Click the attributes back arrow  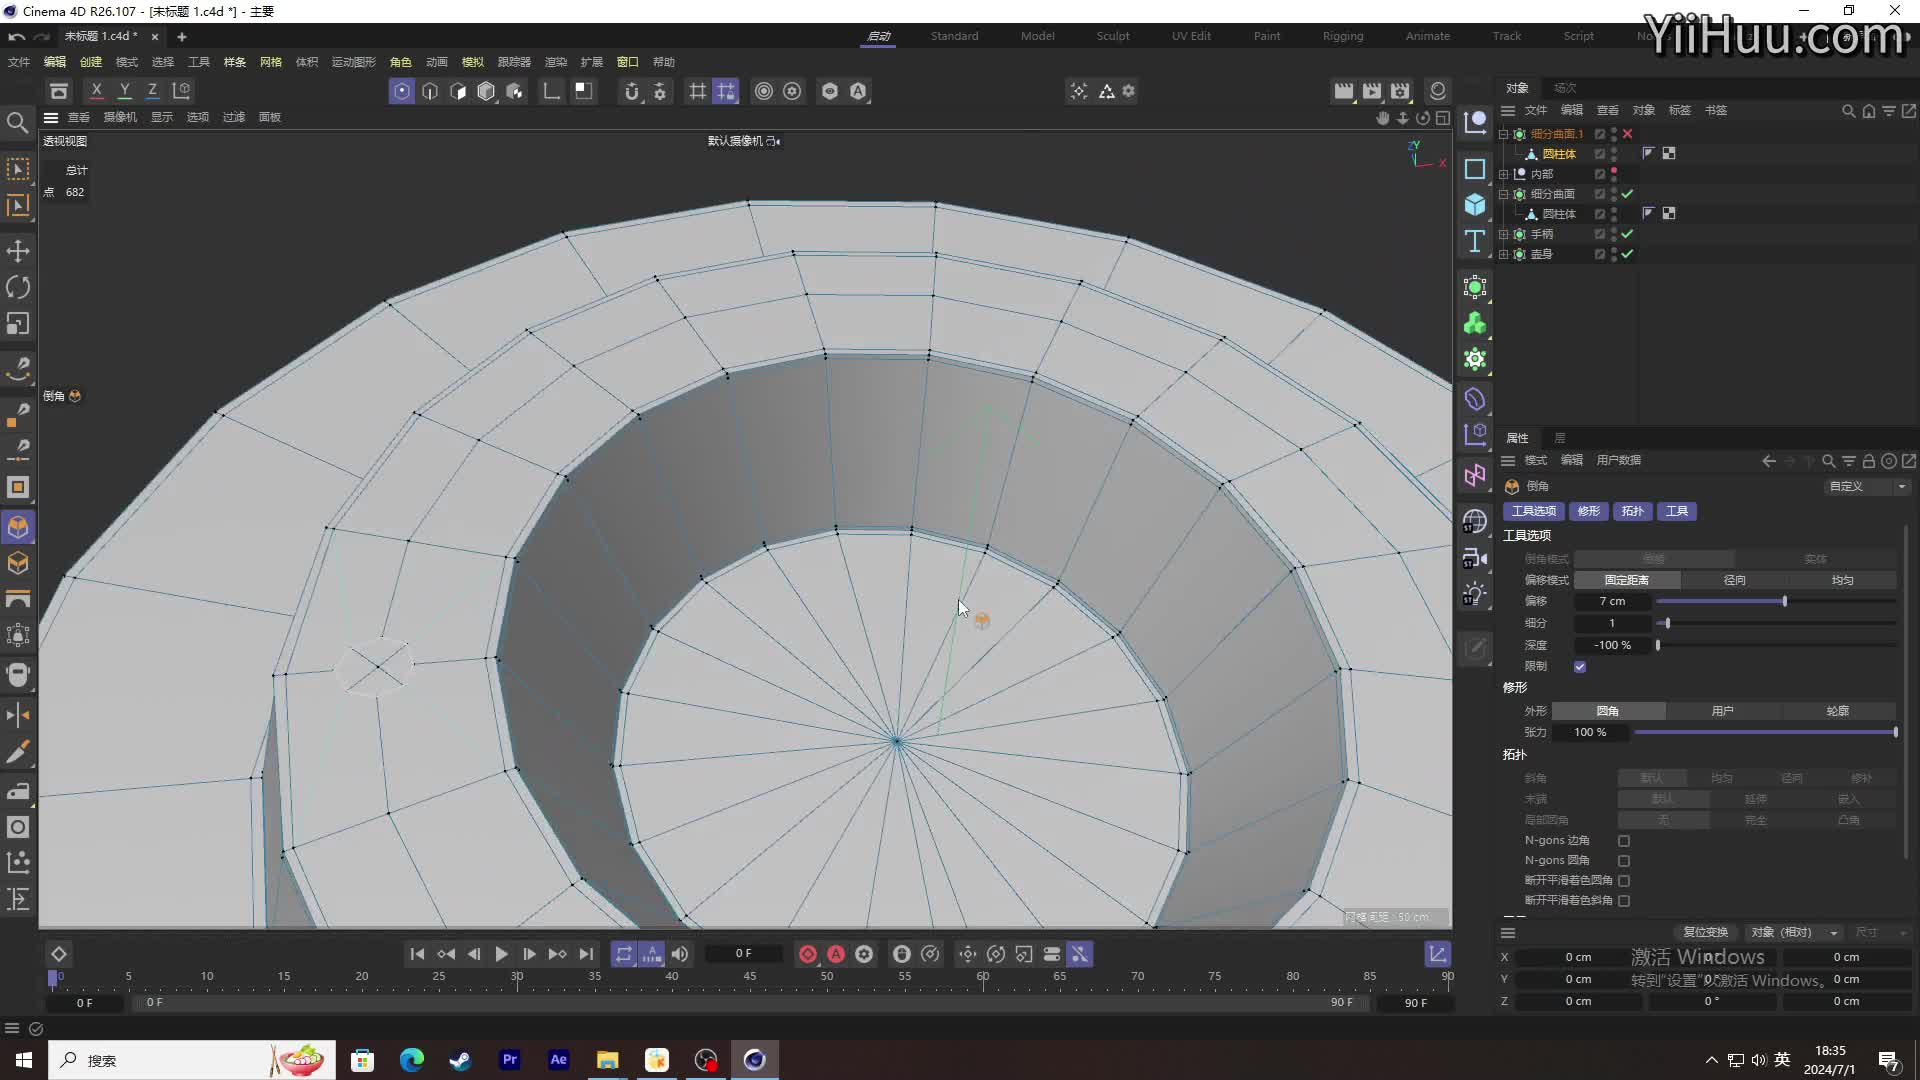pyautogui.click(x=1769, y=461)
